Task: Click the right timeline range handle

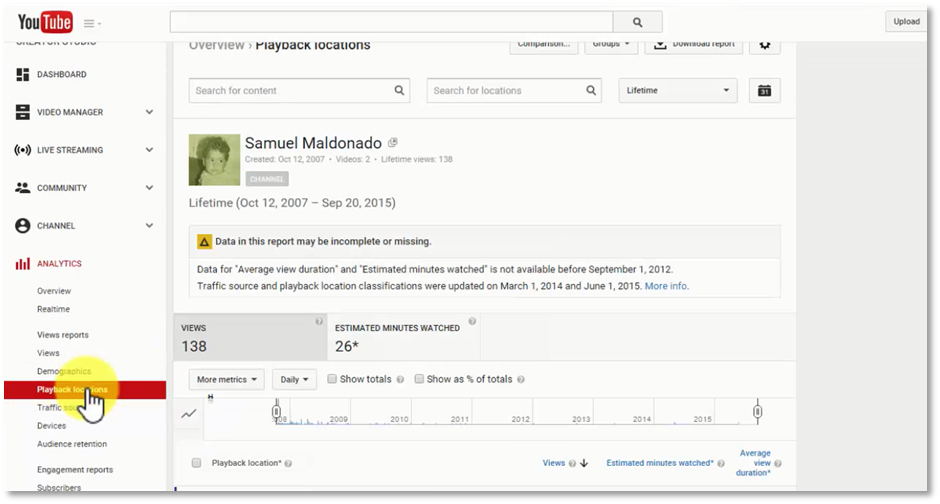Action: (758, 412)
